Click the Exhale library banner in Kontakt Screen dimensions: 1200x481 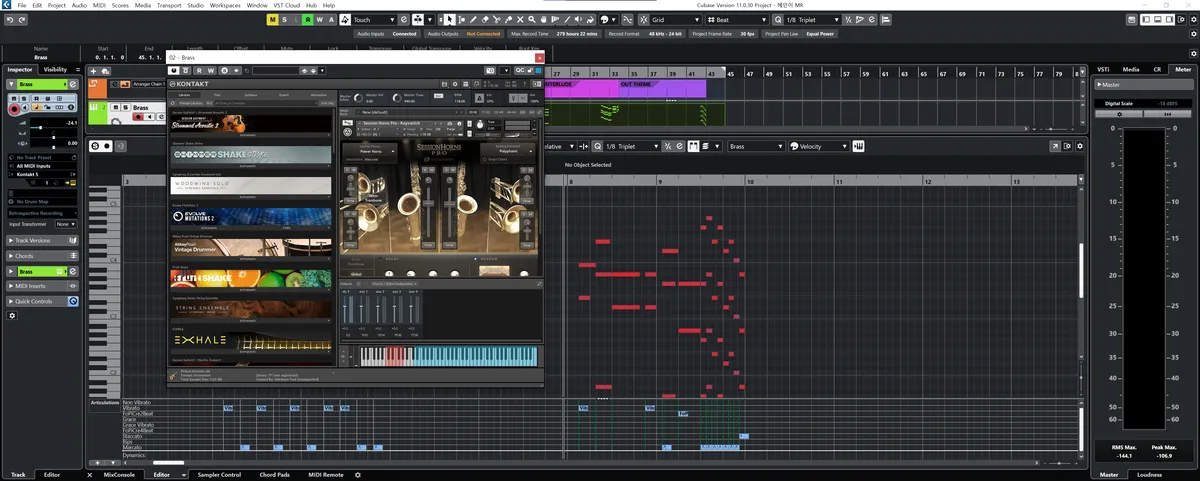tap(250, 341)
